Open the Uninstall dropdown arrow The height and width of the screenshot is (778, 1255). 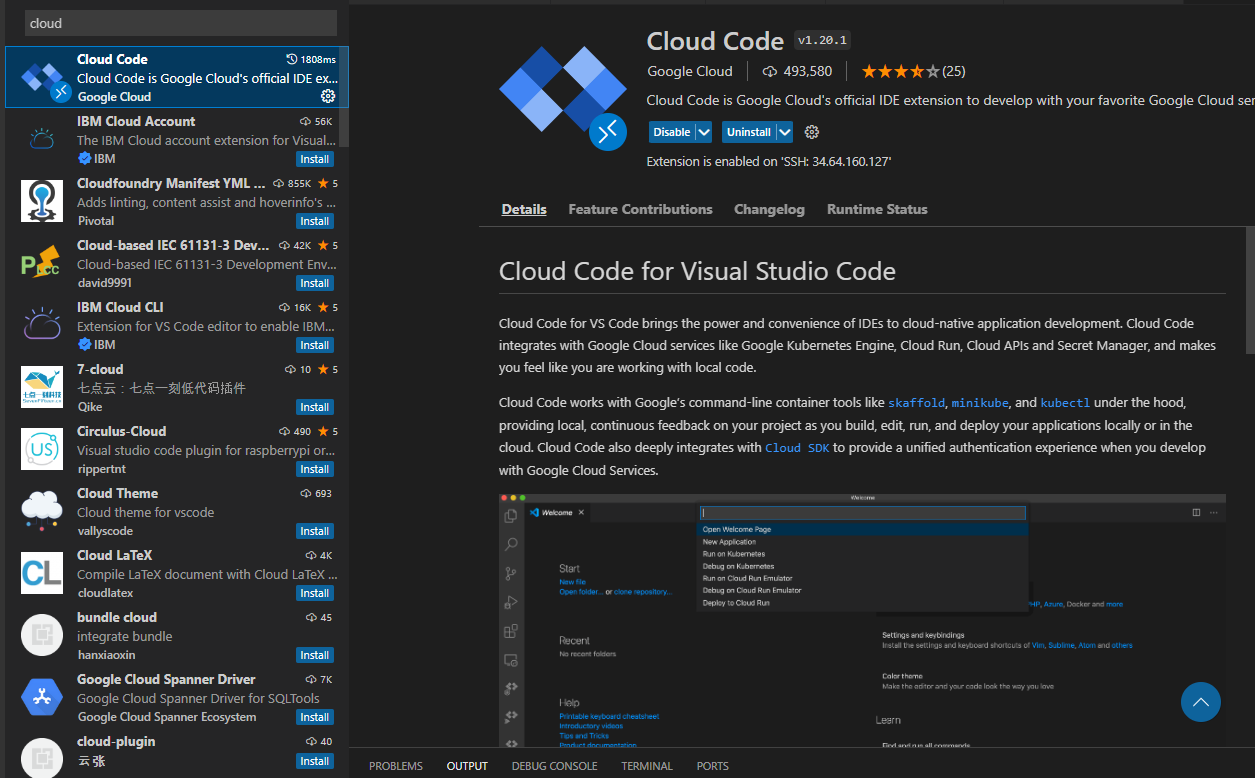tap(785, 132)
